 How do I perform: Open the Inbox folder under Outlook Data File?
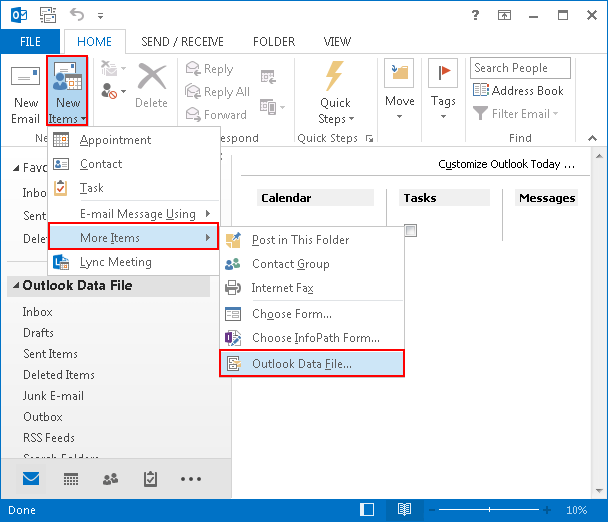click(37, 312)
